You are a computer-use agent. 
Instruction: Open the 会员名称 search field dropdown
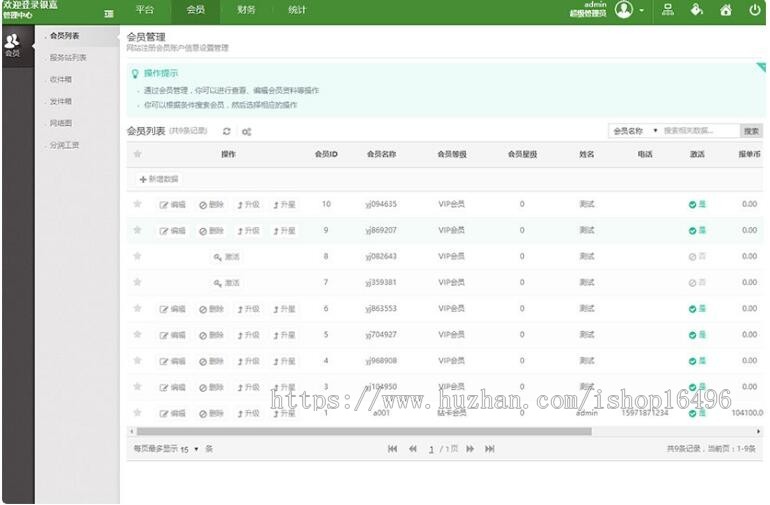pos(634,131)
